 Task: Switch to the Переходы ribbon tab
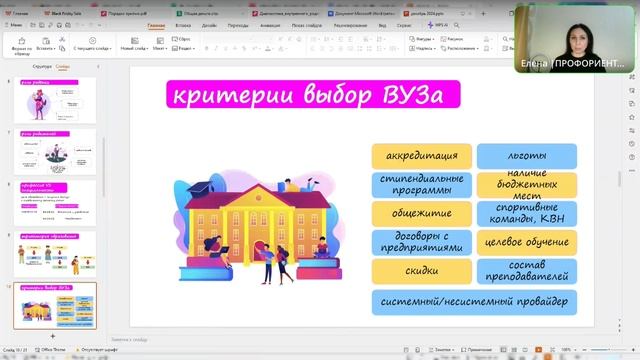pos(238,25)
